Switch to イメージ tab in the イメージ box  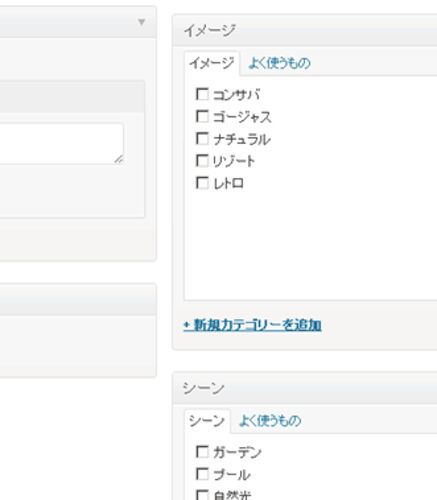click(212, 63)
